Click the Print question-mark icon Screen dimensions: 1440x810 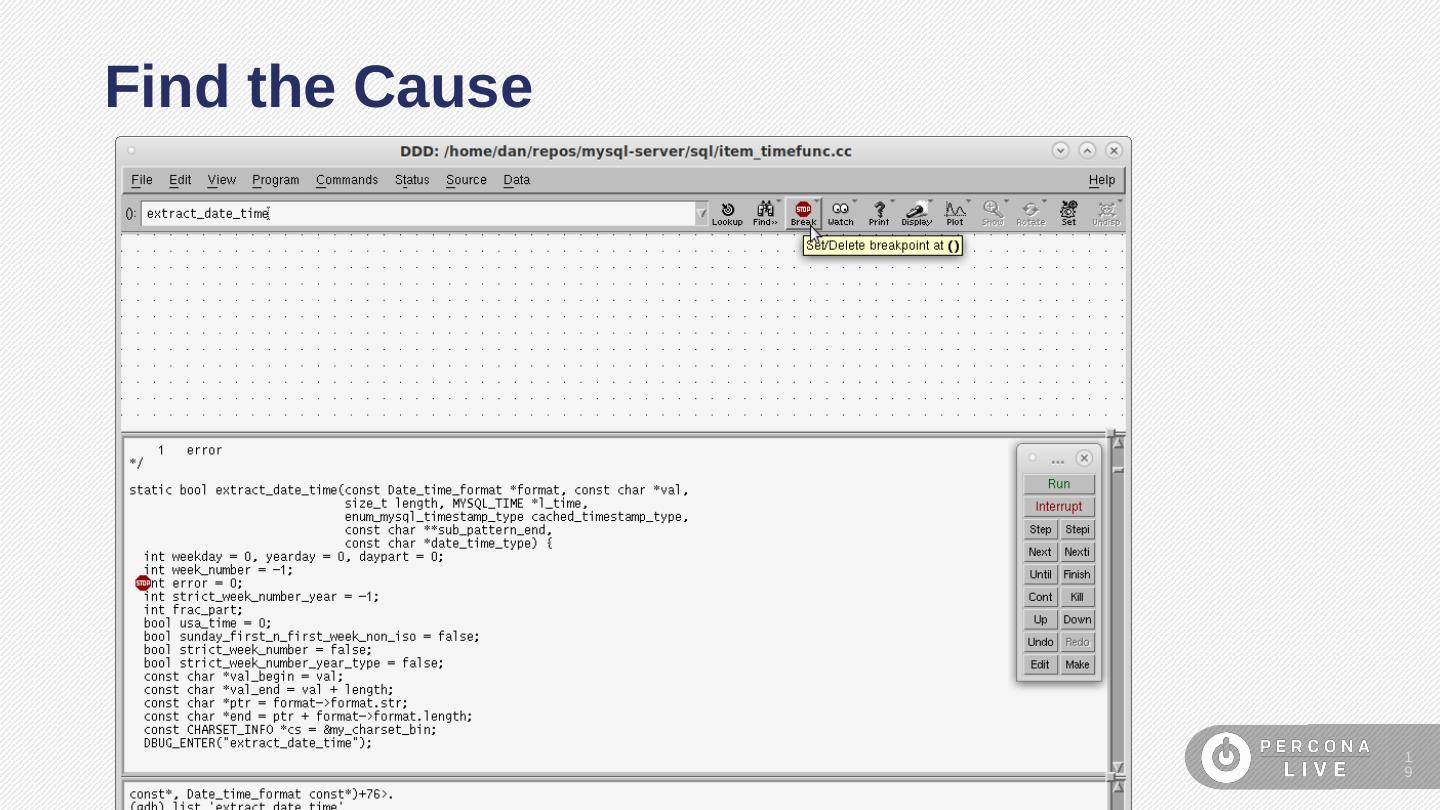879,213
